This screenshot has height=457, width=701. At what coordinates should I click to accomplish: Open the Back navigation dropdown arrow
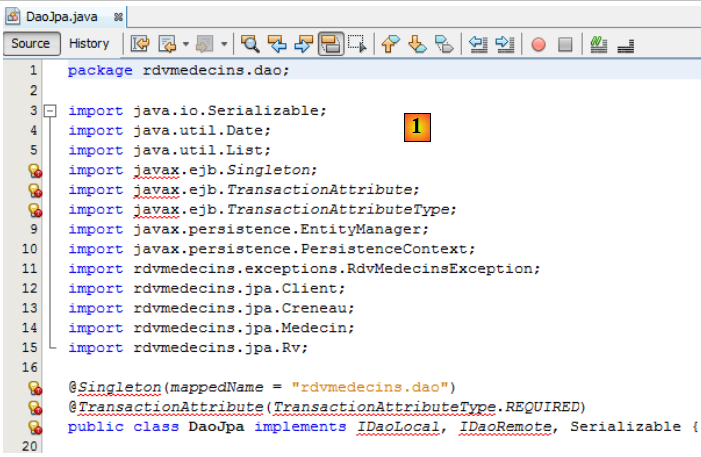tap(186, 44)
